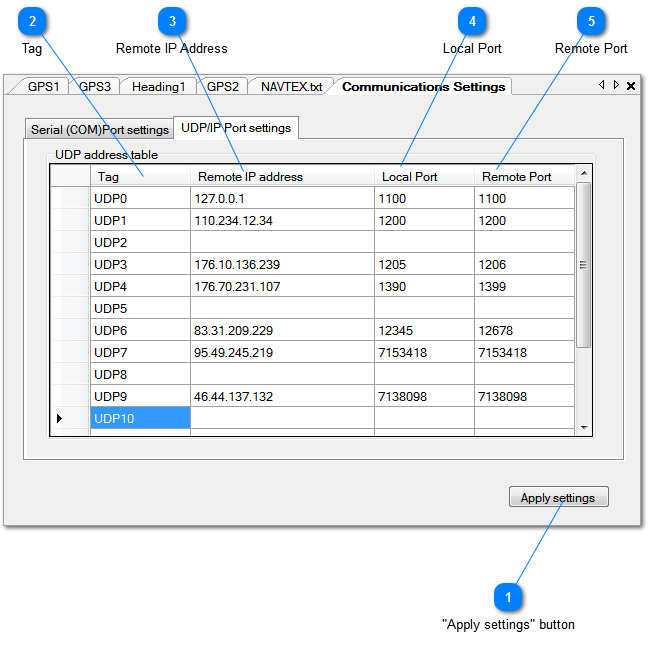Viewport: 649px width, 648px height.
Task: Select the Communications Settings tab
Action: pyautogui.click(x=423, y=86)
